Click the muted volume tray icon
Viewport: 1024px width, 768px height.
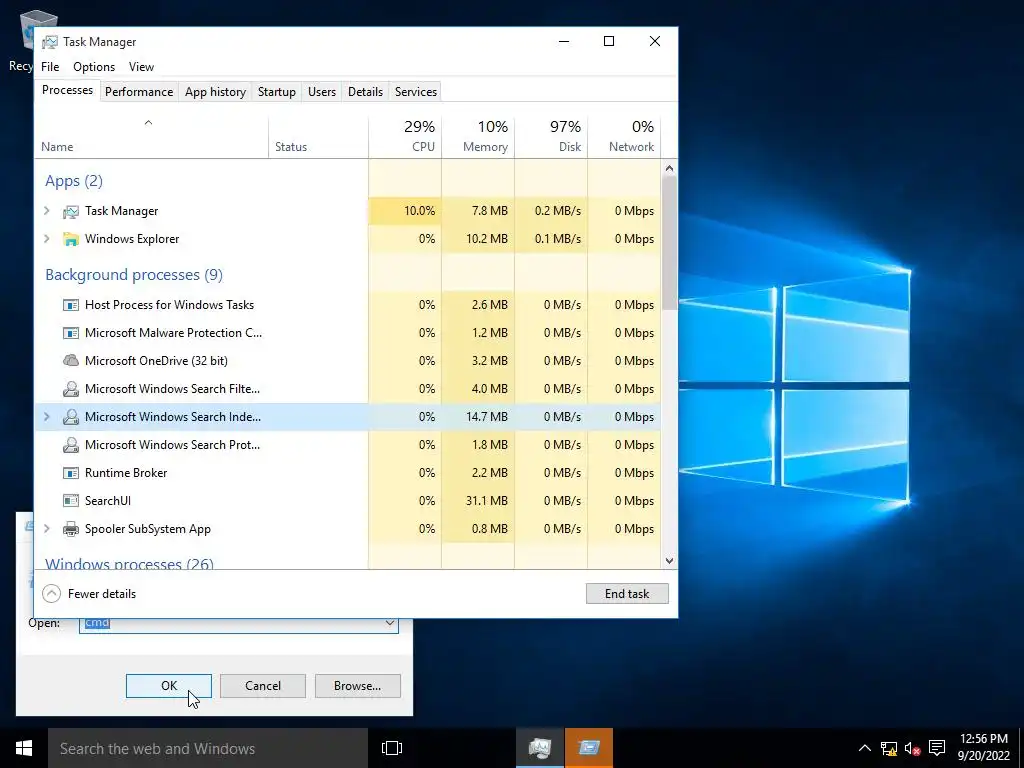click(x=912, y=748)
